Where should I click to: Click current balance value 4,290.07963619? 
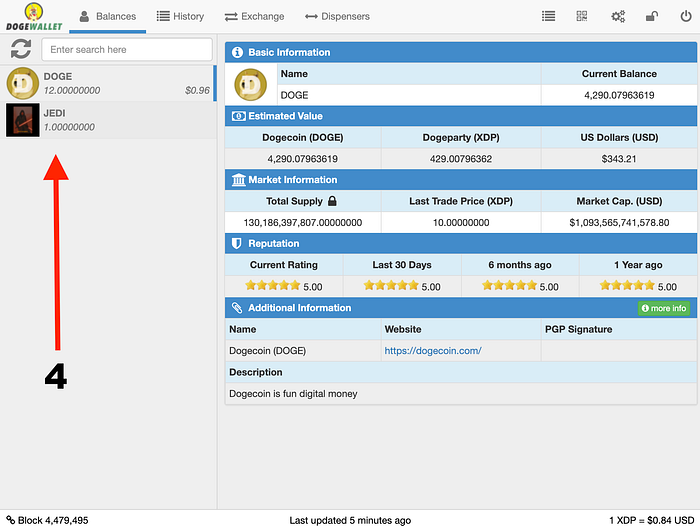click(619, 95)
